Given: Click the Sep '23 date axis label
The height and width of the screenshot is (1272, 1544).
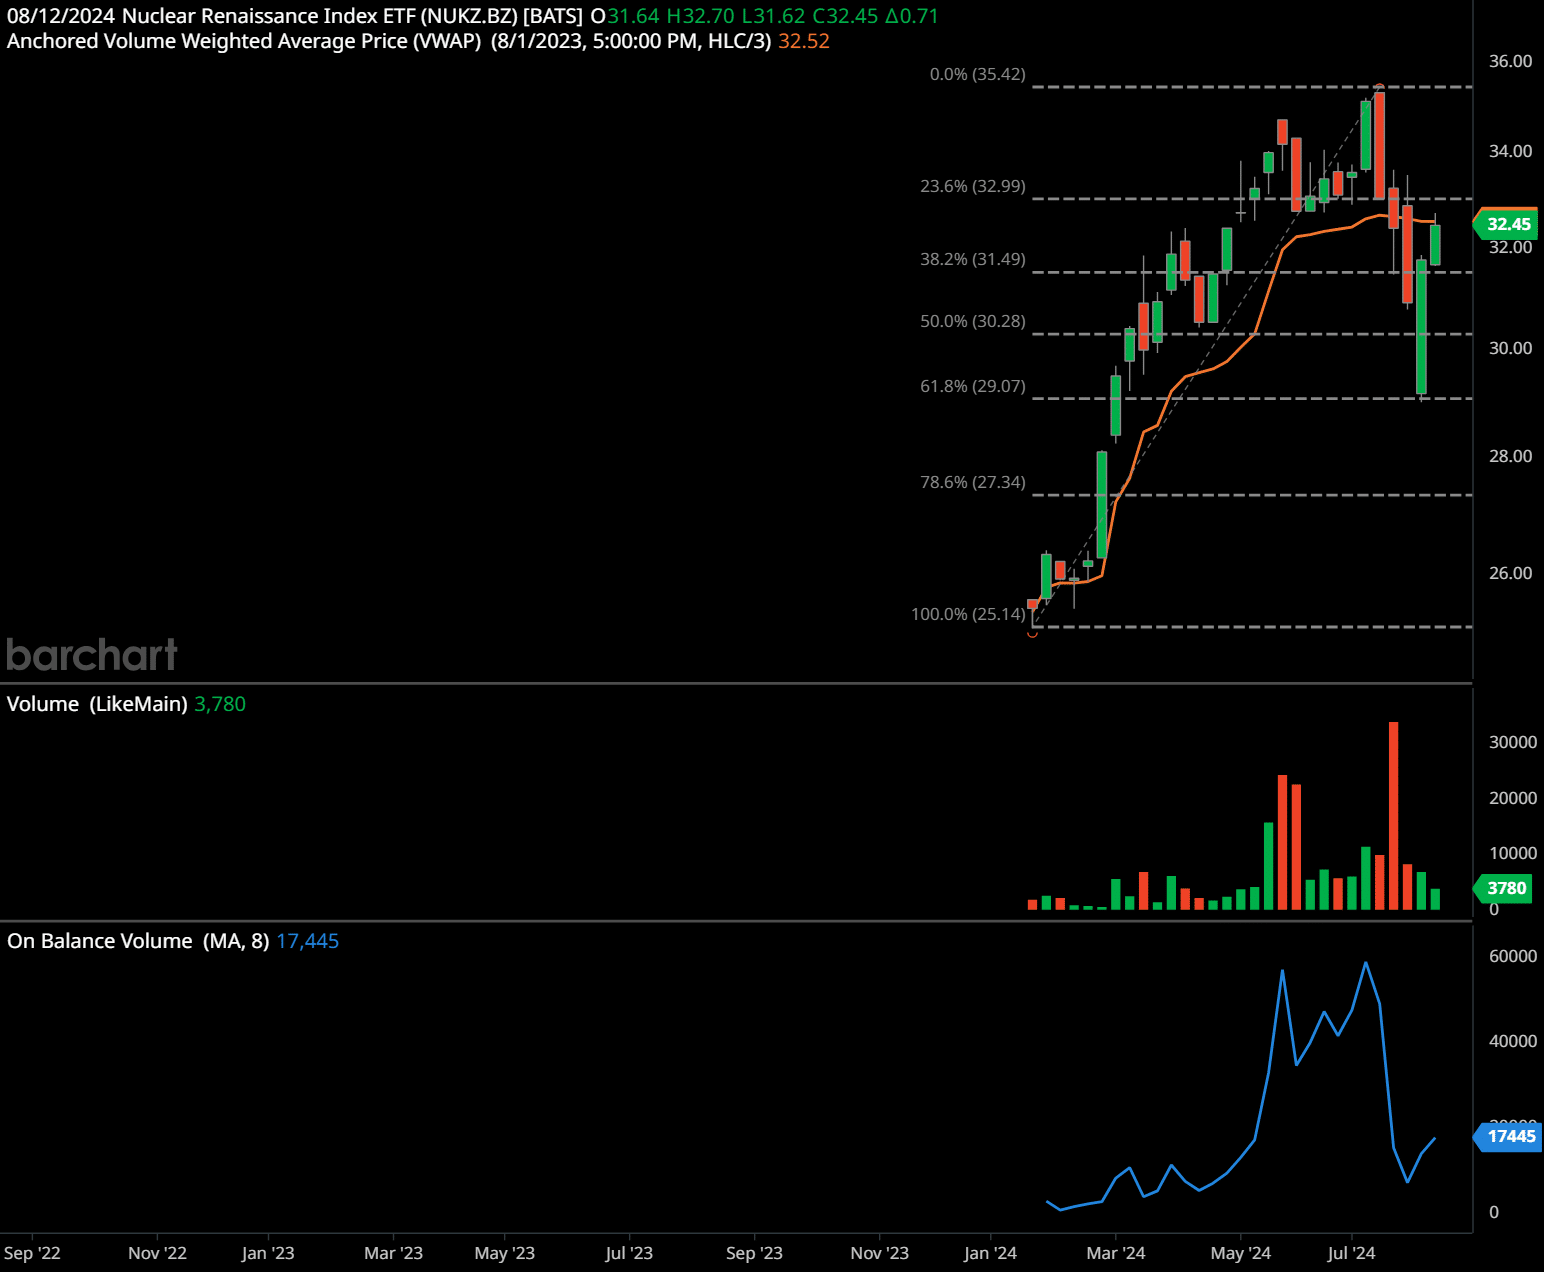Looking at the screenshot, I should pos(754,1253).
